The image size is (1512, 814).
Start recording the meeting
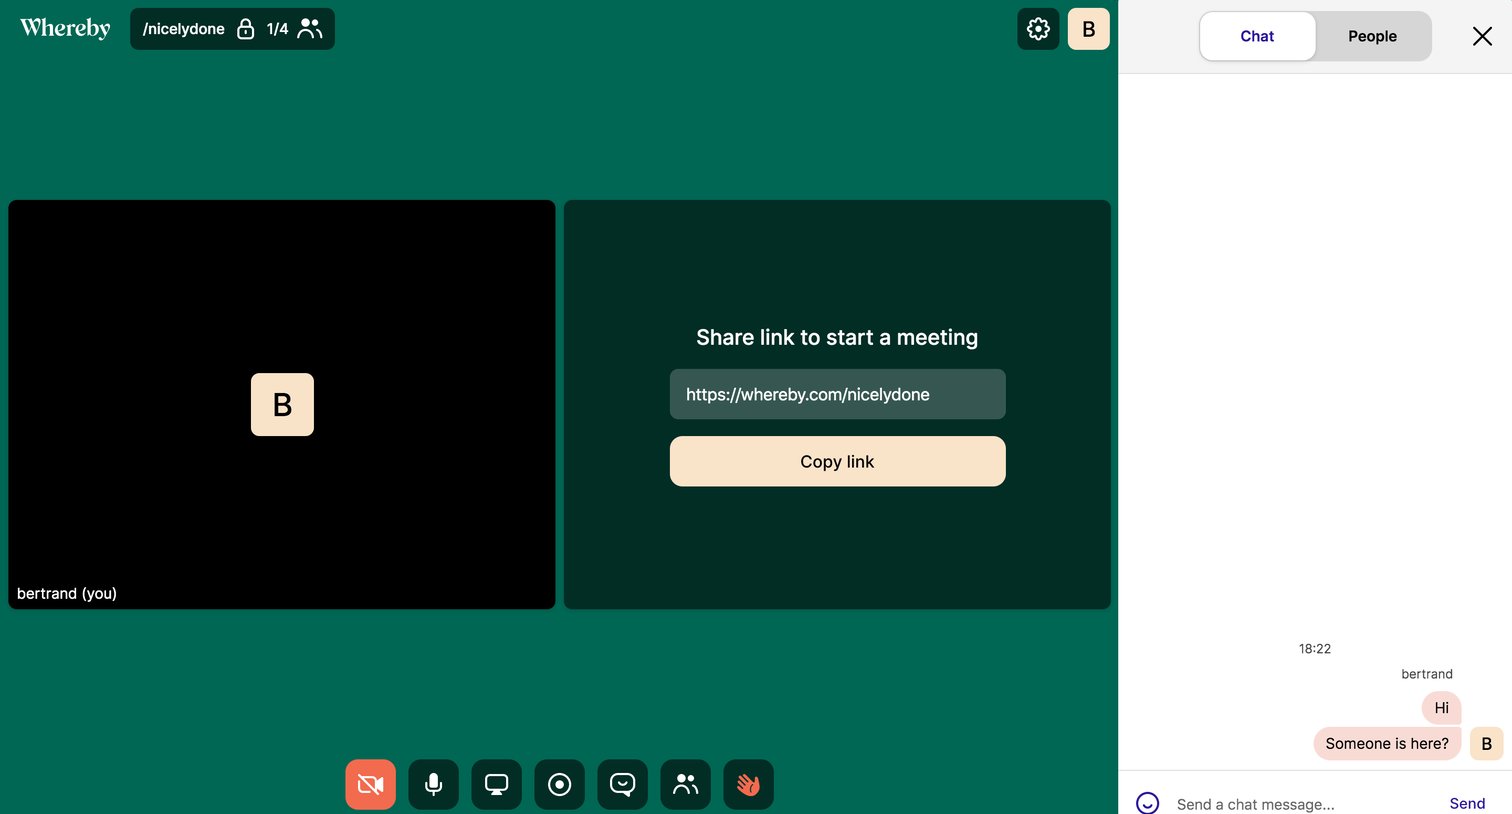(x=559, y=784)
